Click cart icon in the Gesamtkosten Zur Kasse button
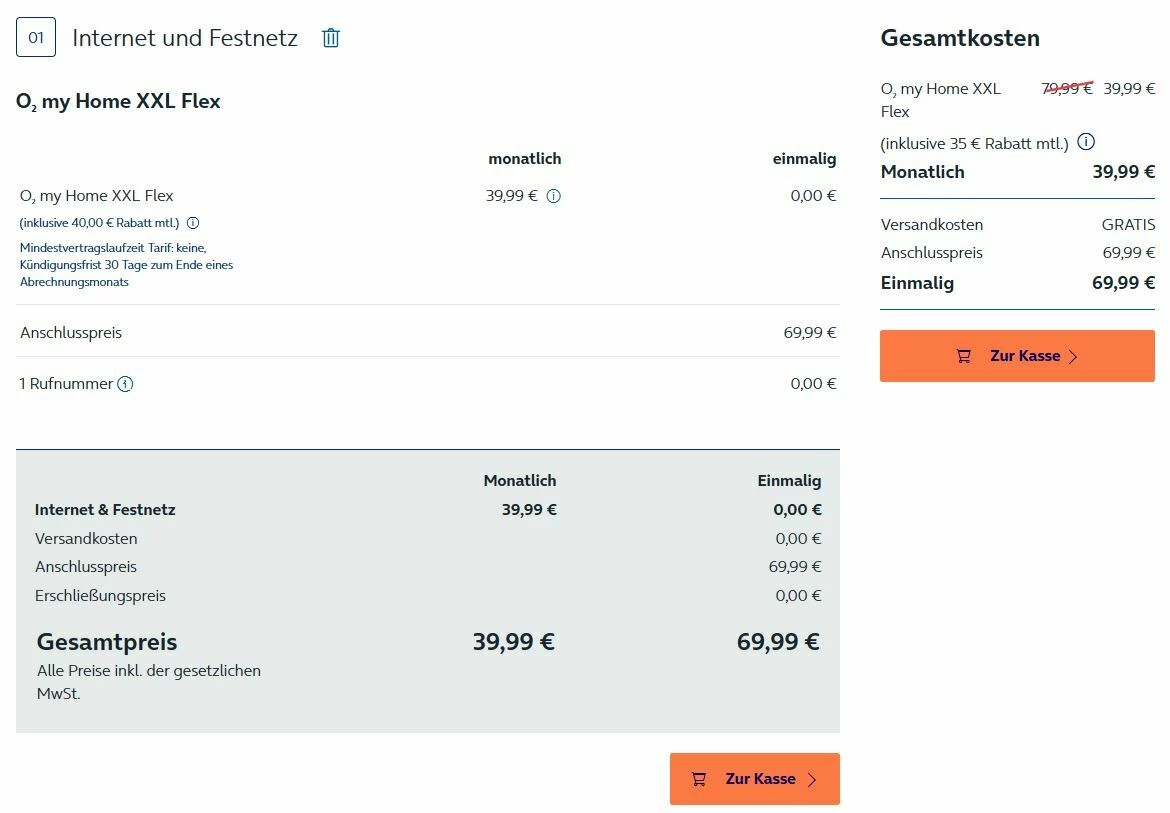The image size is (1170, 813). pyautogui.click(x=964, y=356)
